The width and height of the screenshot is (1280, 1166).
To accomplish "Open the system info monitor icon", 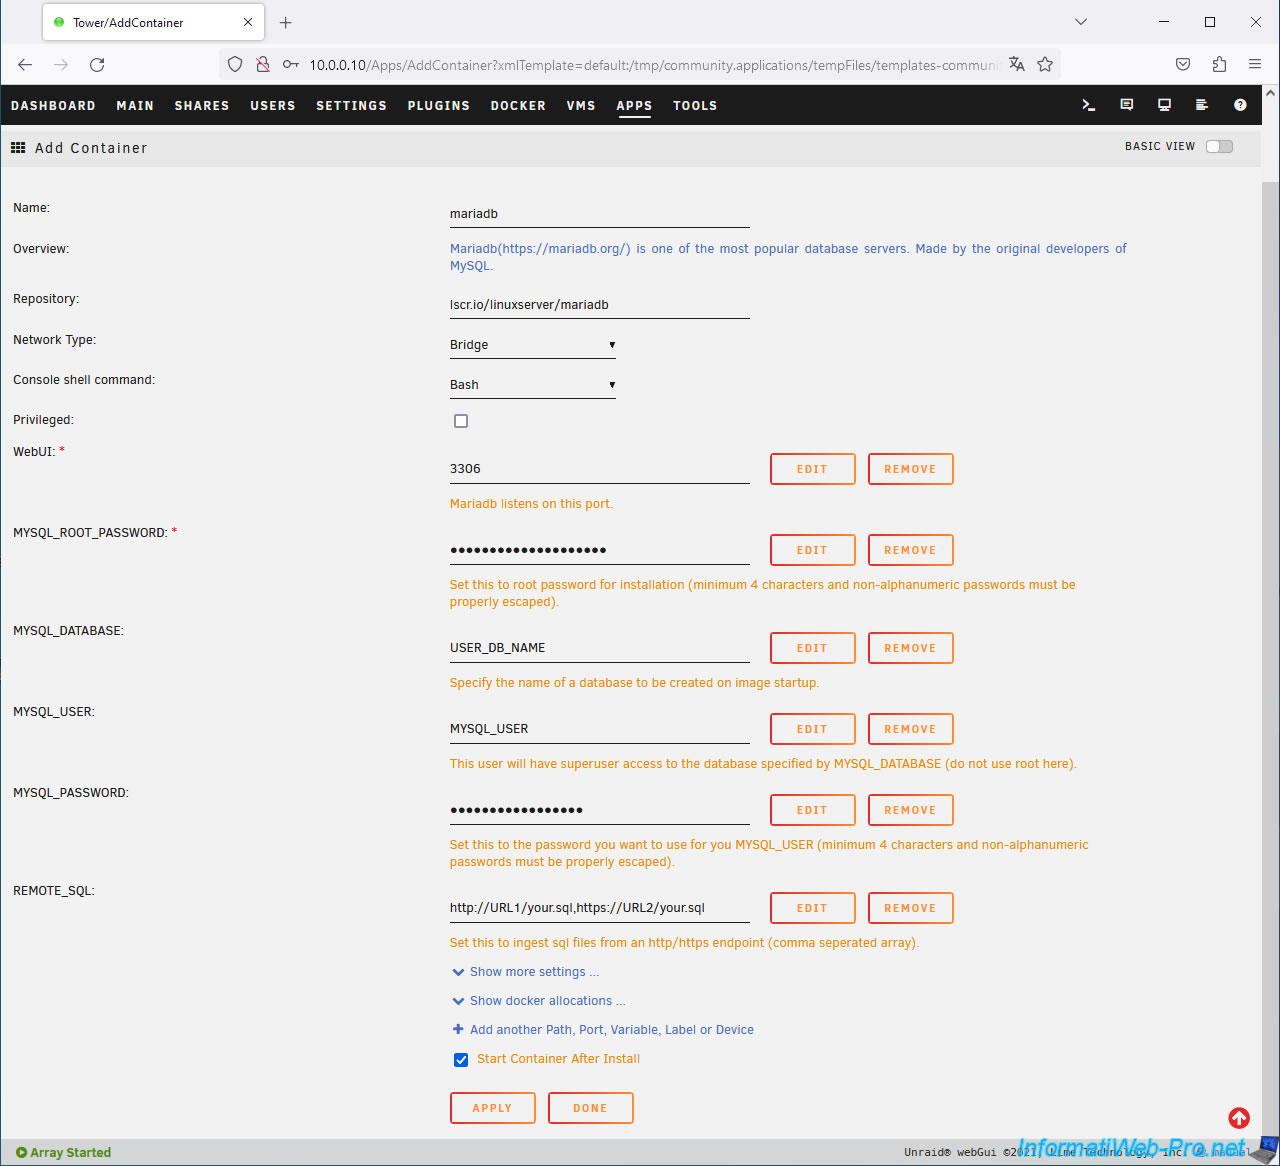I will pos(1164,105).
